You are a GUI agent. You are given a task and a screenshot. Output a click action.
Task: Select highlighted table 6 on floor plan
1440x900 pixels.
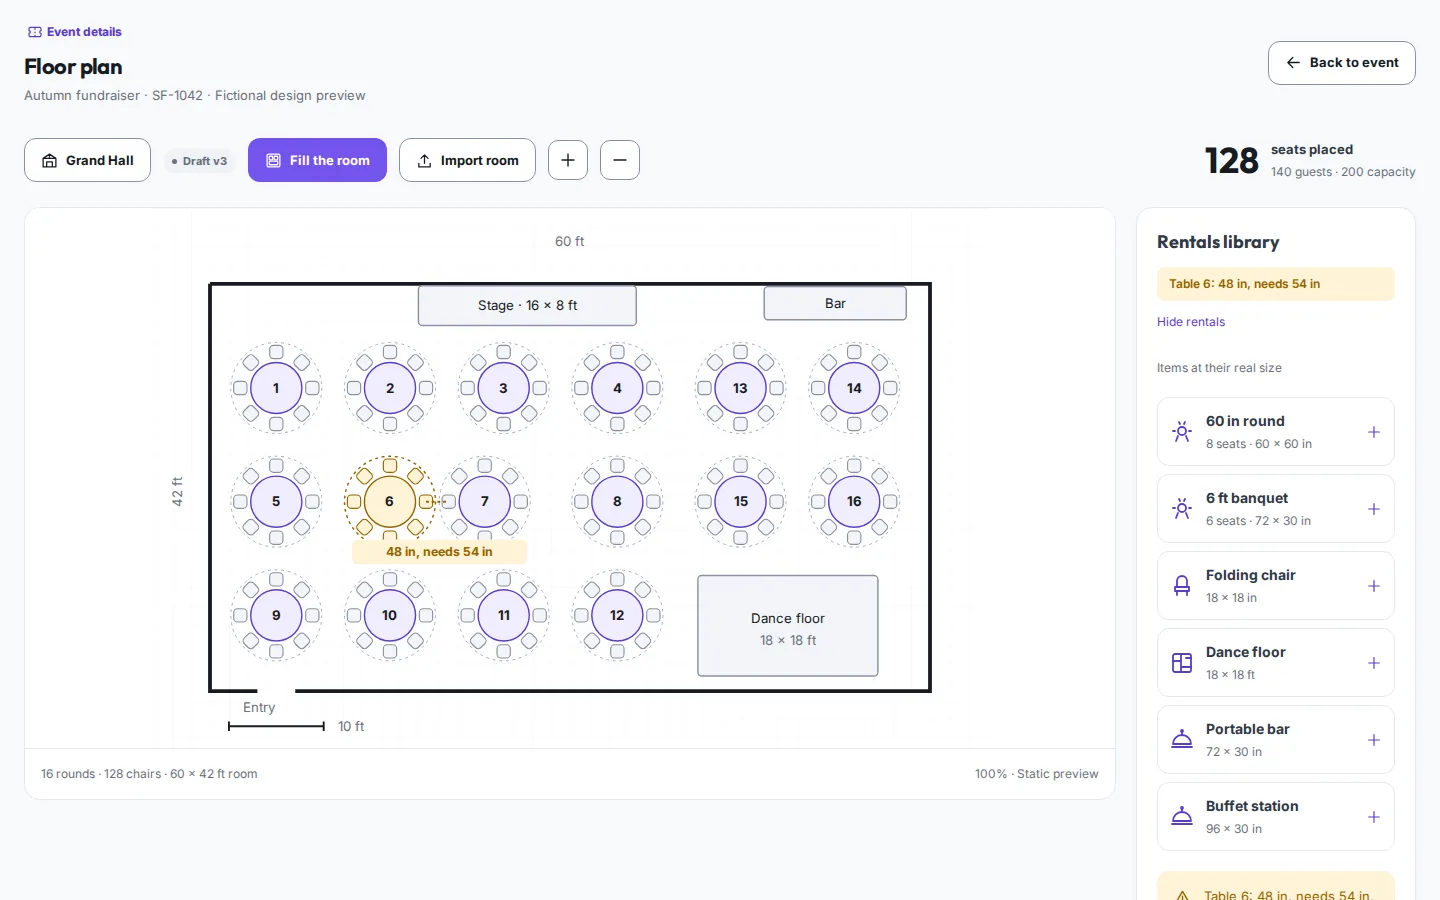pos(390,501)
